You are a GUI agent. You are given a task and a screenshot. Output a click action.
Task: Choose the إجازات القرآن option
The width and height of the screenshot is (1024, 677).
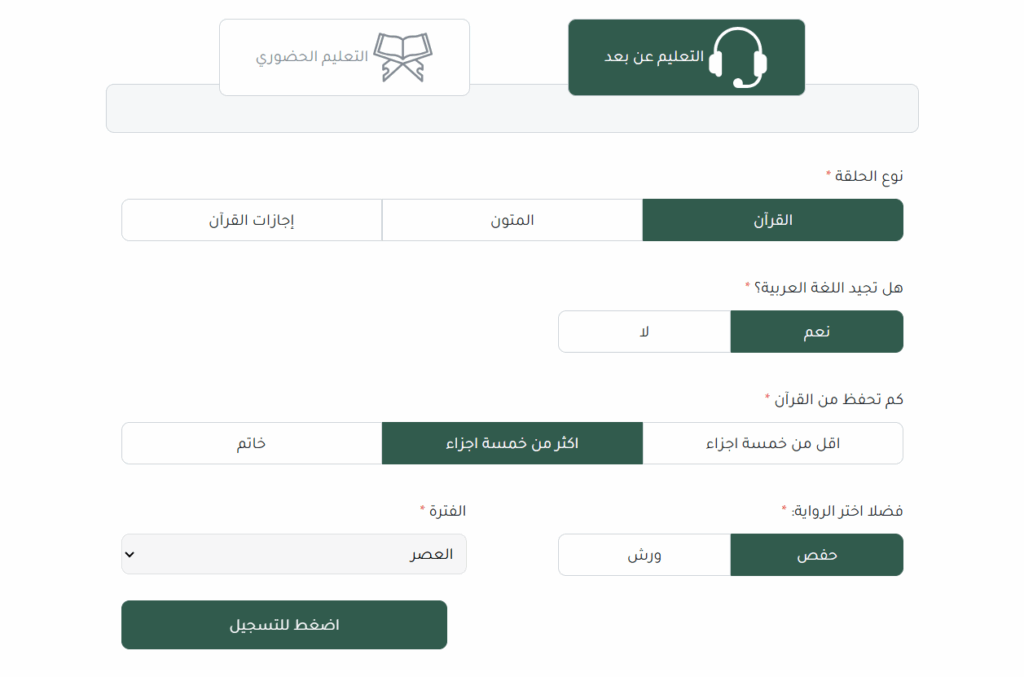tap(251, 220)
